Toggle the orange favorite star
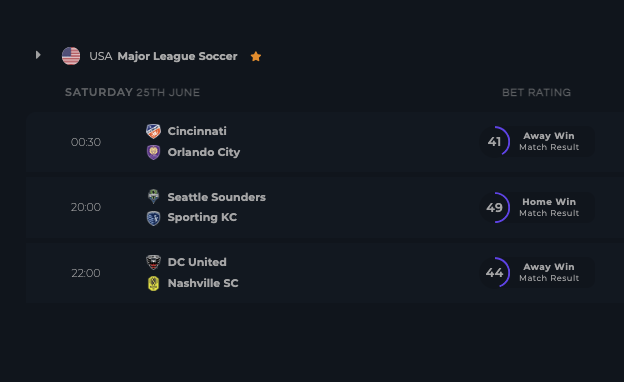The width and height of the screenshot is (624, 382). pos(256,57)
